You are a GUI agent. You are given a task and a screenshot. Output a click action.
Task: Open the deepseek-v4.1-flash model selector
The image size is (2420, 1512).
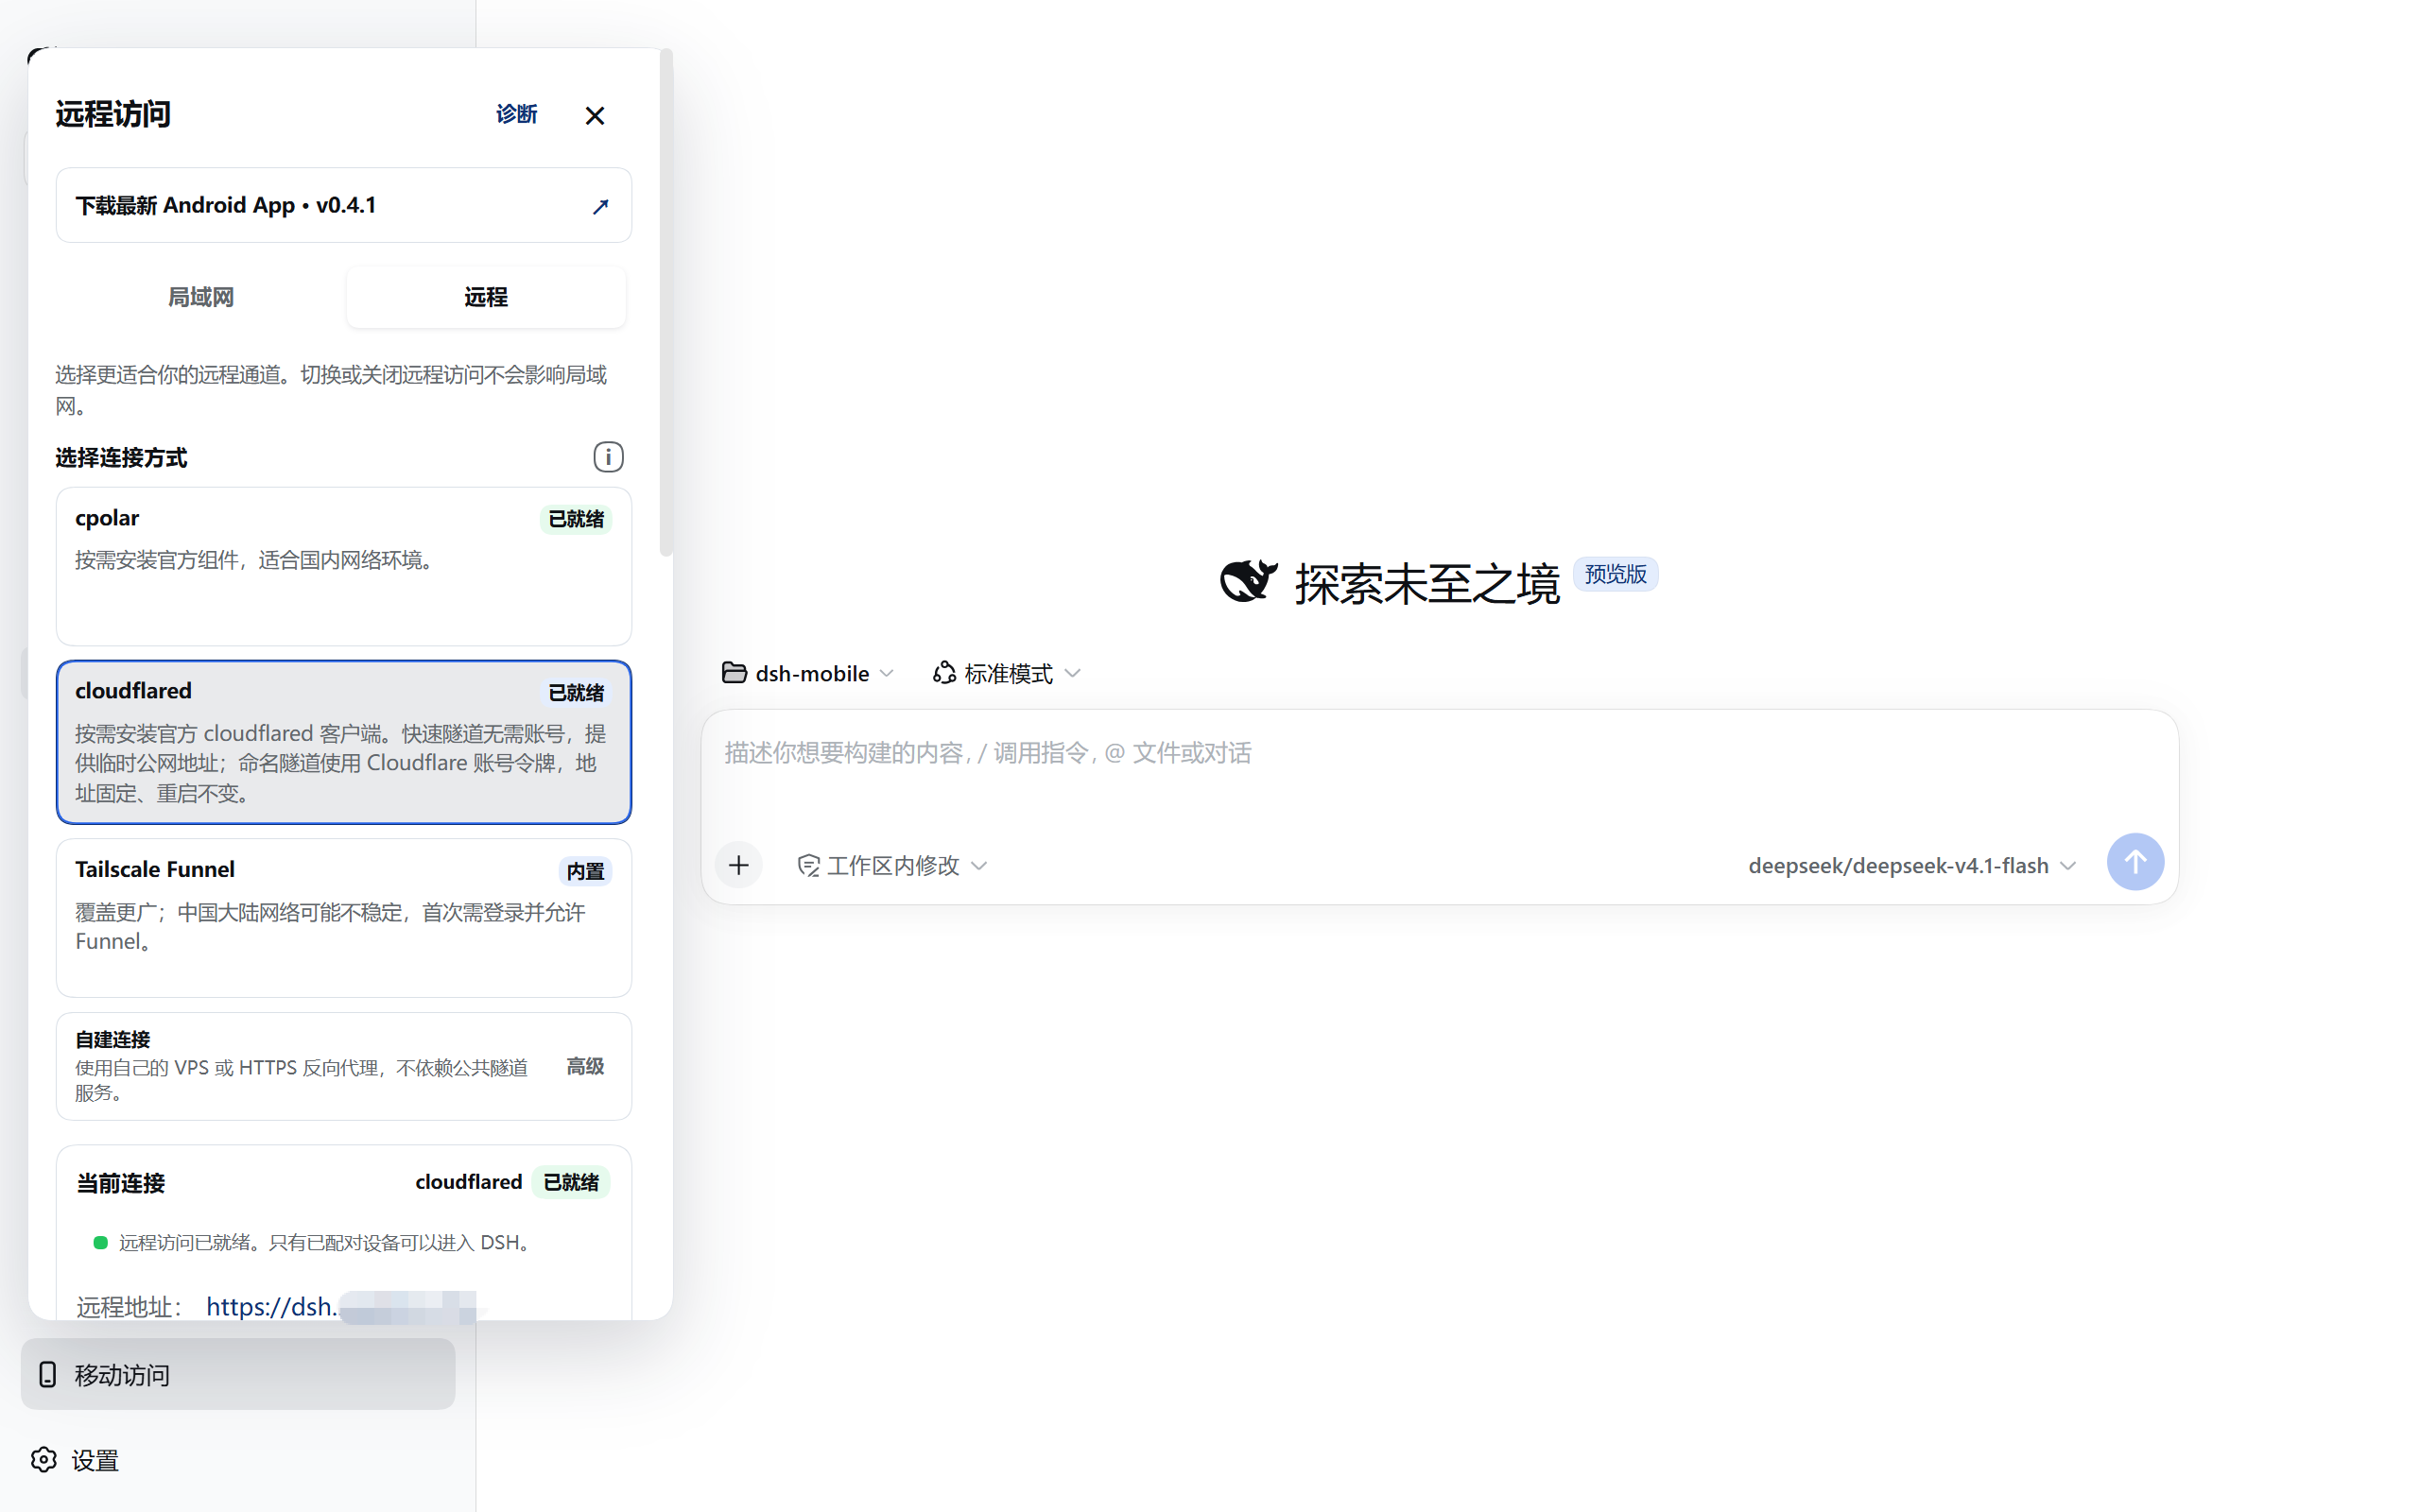(1912, 865)
